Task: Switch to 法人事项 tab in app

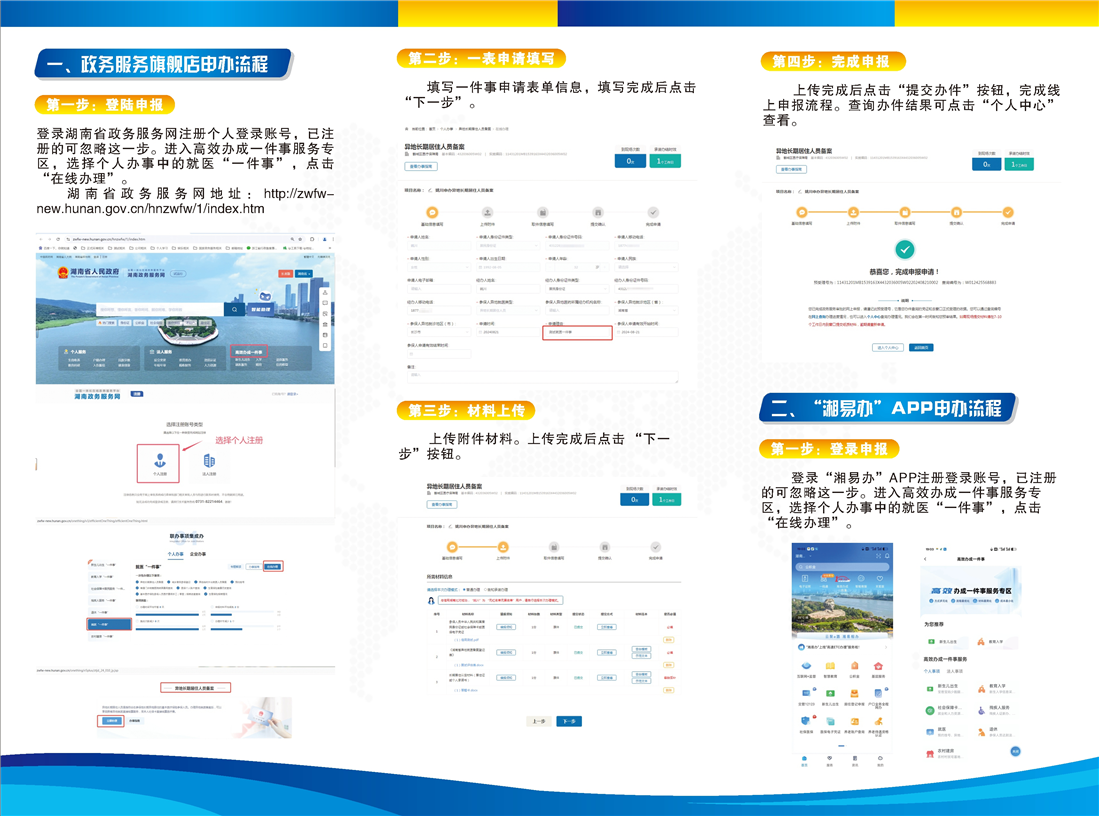Action: (955, 671)
